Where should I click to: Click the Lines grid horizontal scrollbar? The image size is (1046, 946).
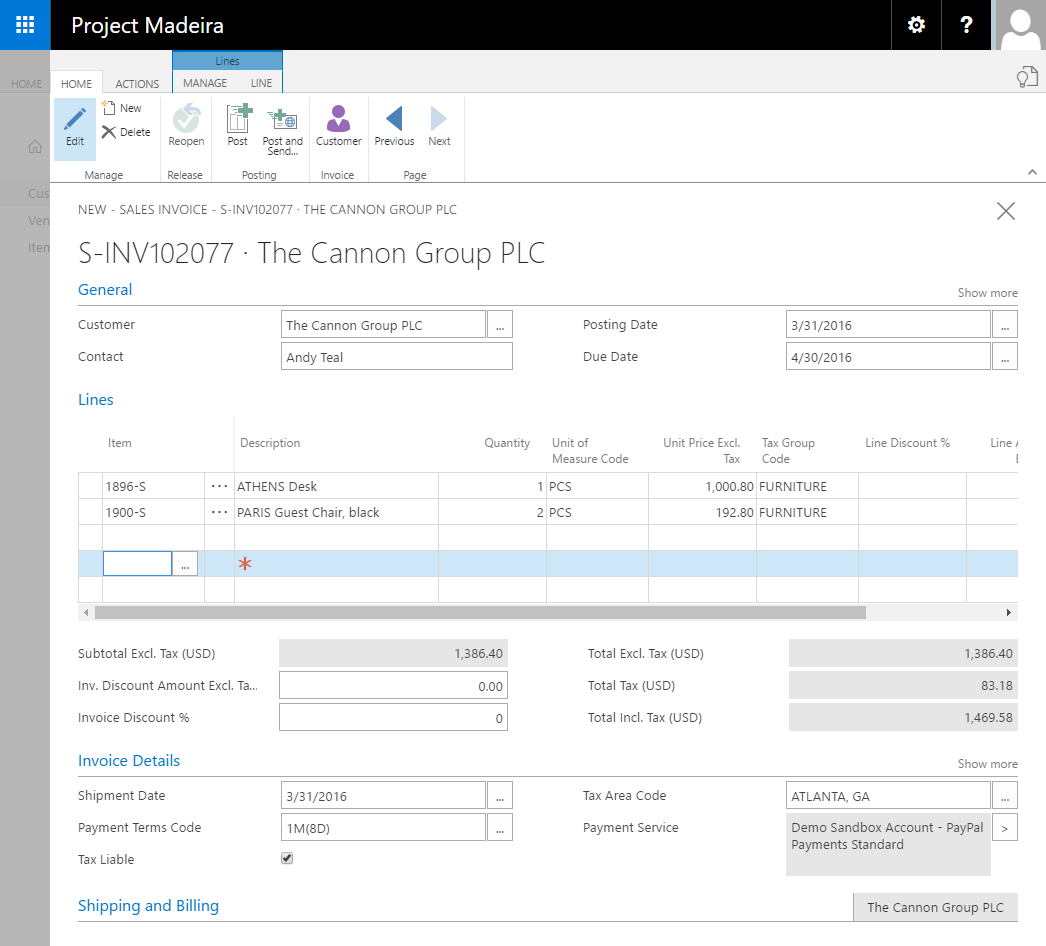(x=480, y=612)
